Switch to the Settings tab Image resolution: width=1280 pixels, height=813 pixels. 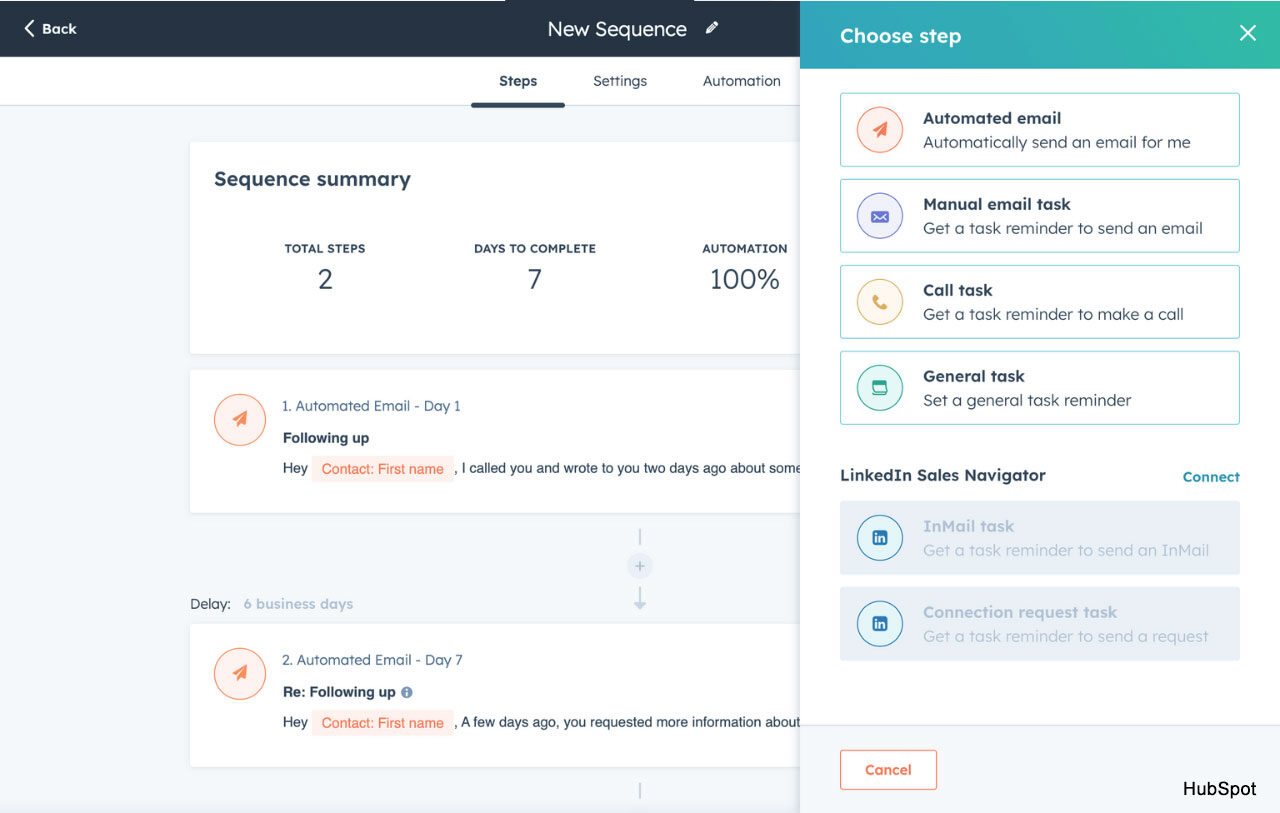coord(619,81)
